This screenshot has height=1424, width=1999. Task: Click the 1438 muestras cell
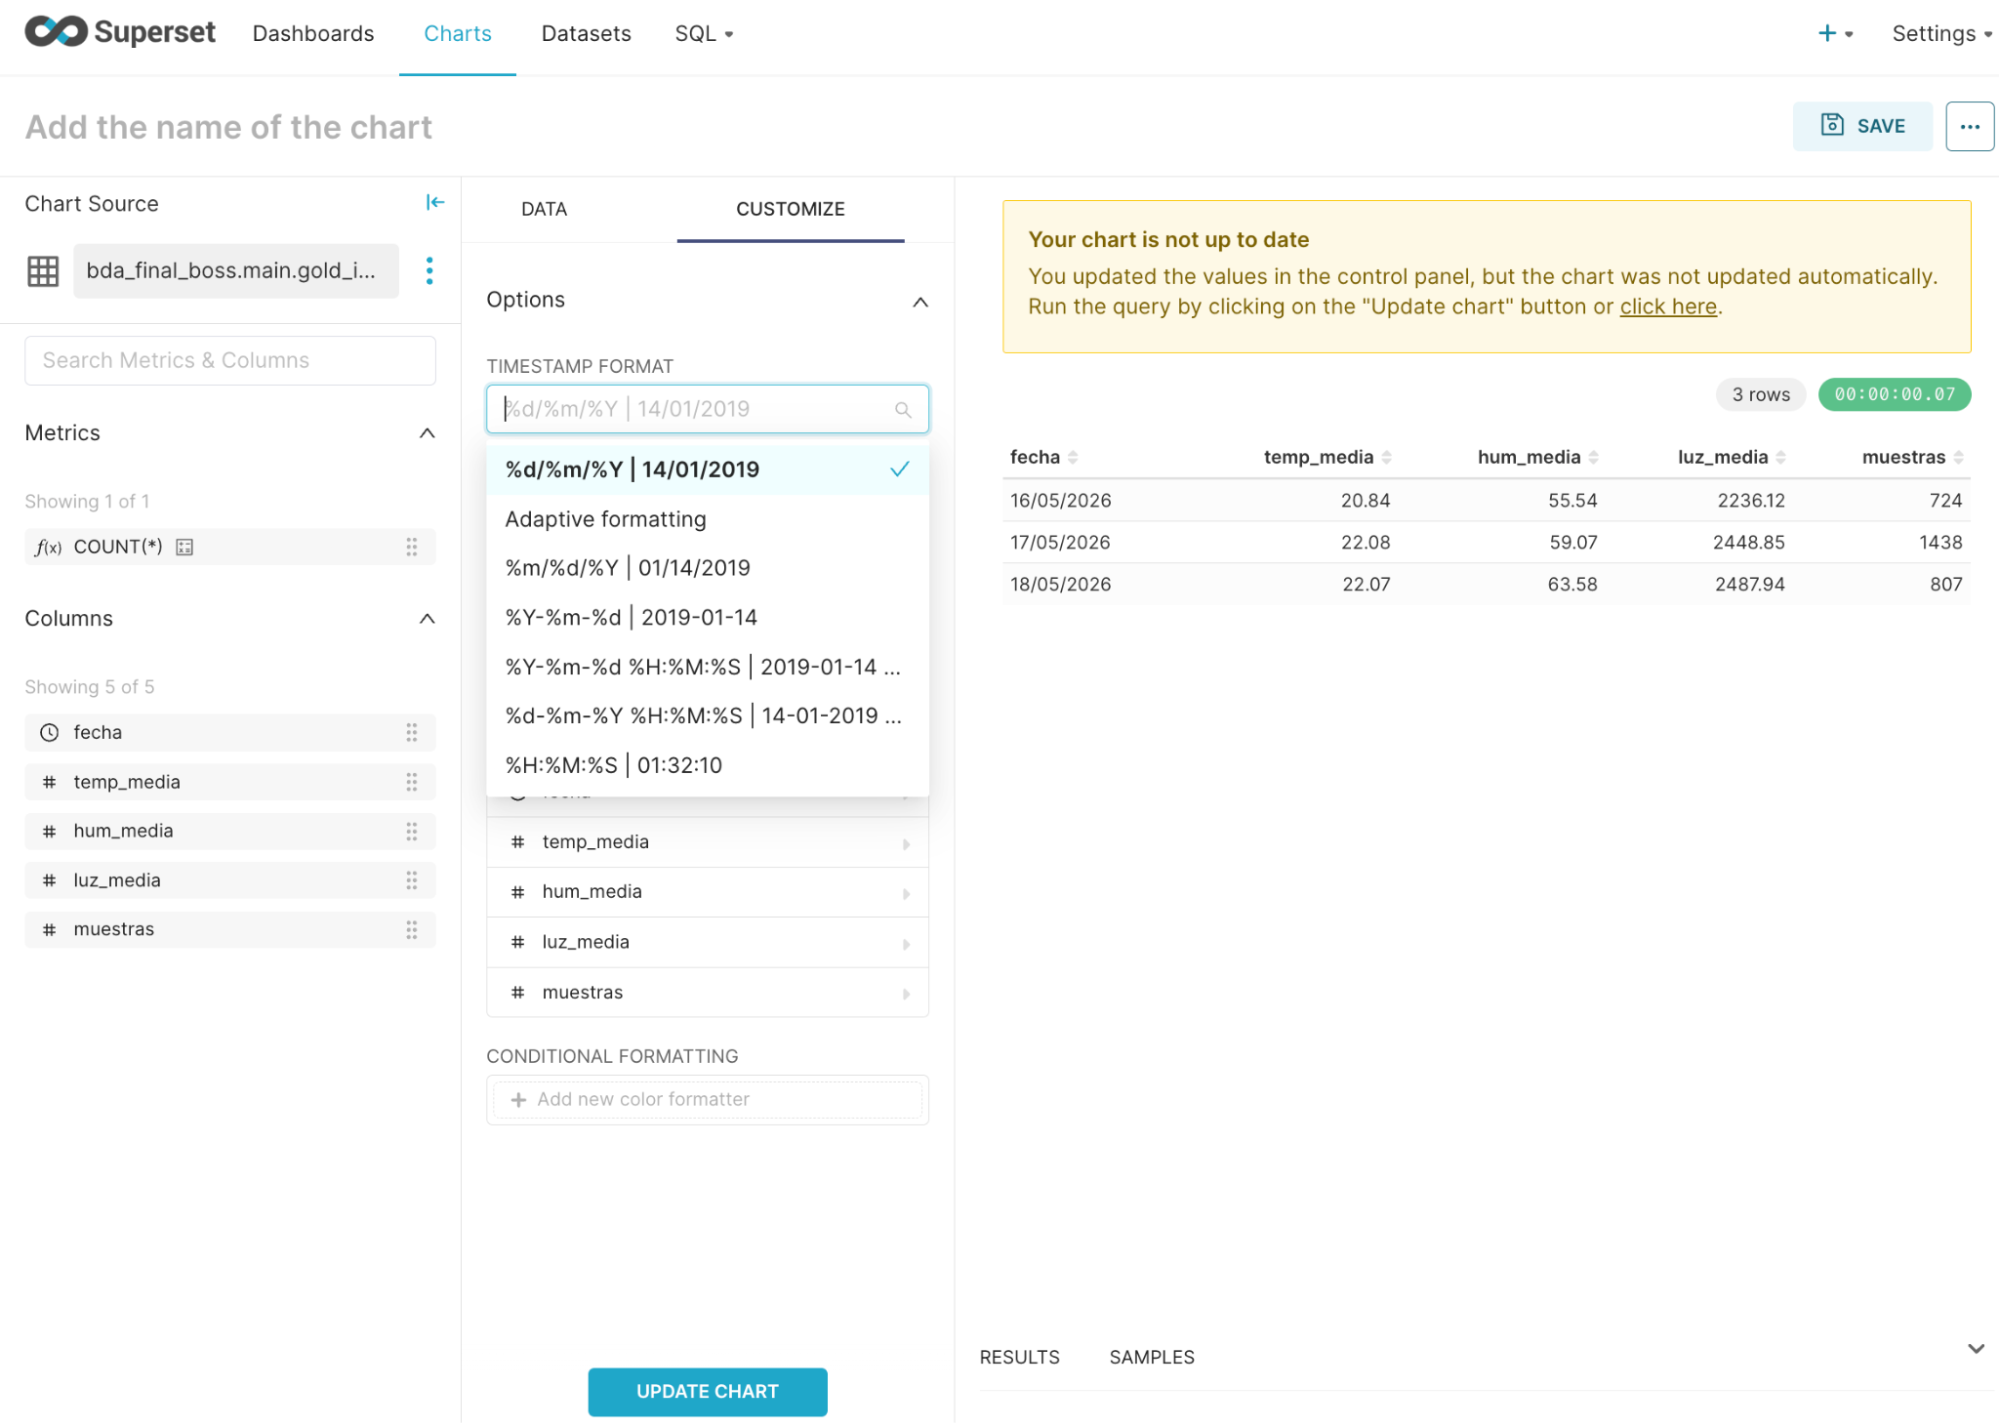point(1940,543)
